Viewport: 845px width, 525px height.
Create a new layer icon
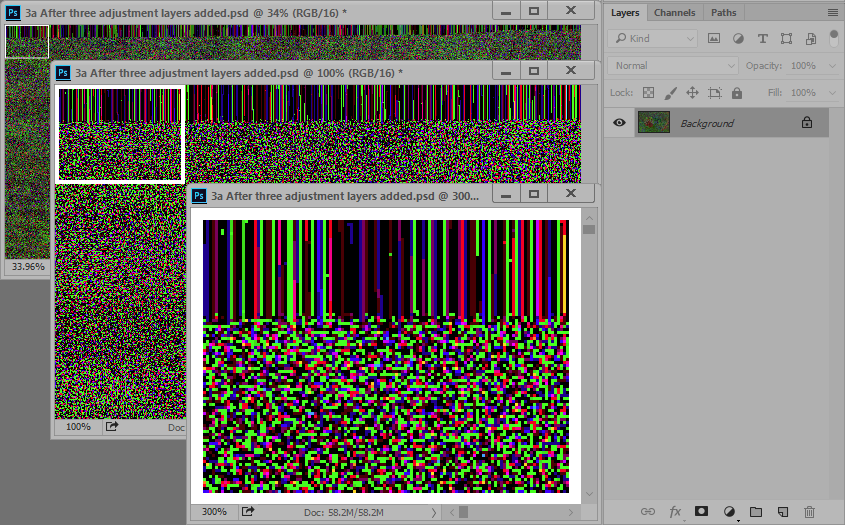point(782,512)
